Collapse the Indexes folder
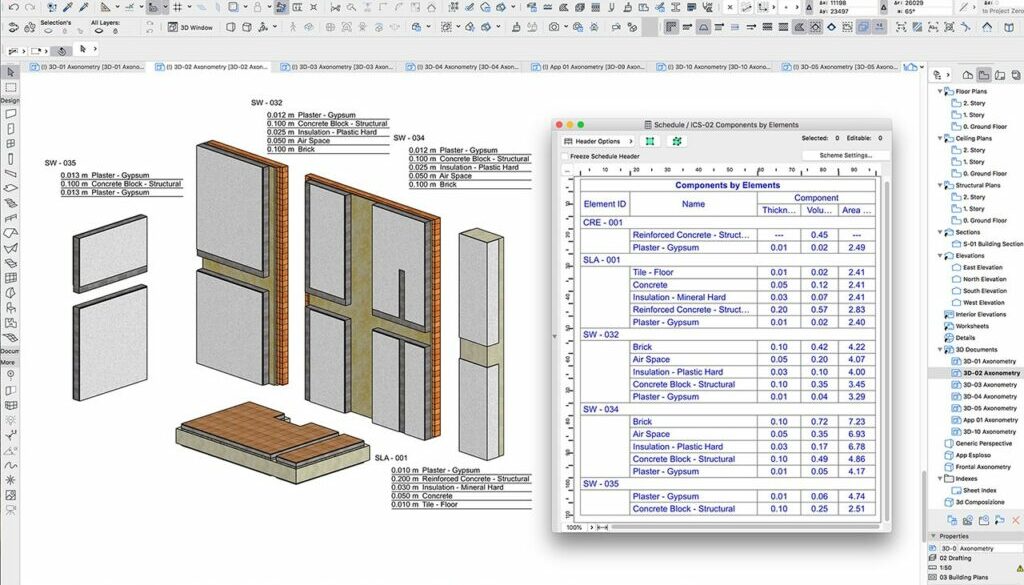The width and height of the screenshot is (1024, 585). [940, 479]
